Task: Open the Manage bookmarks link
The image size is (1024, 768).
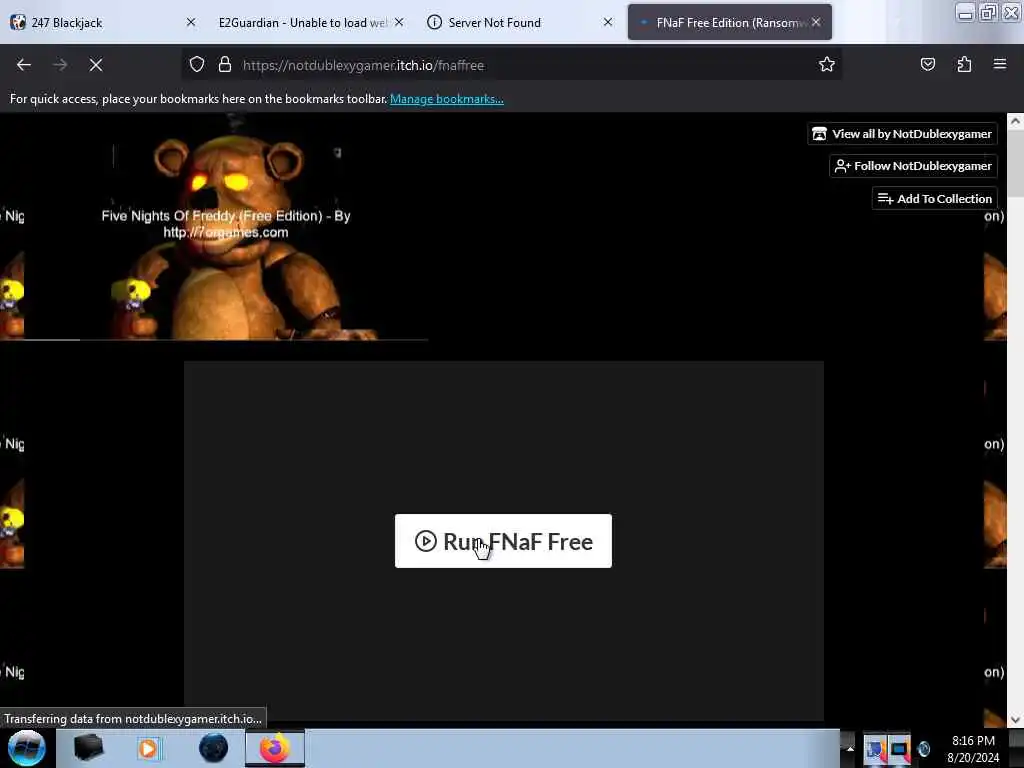Action: point(447,99)
